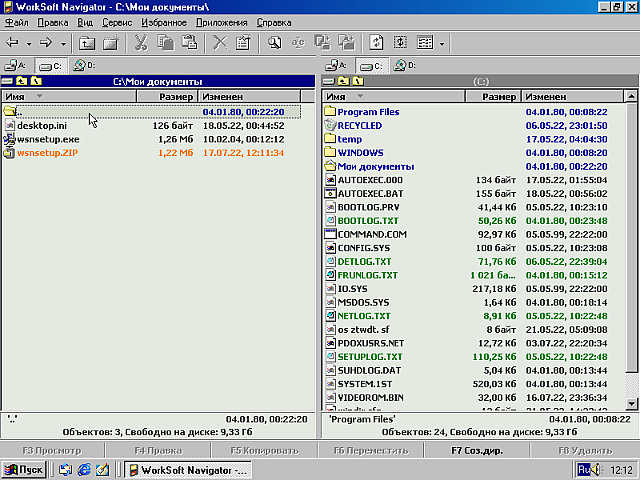Click the Search magnifier toolbar icon

tap(274, 43)
